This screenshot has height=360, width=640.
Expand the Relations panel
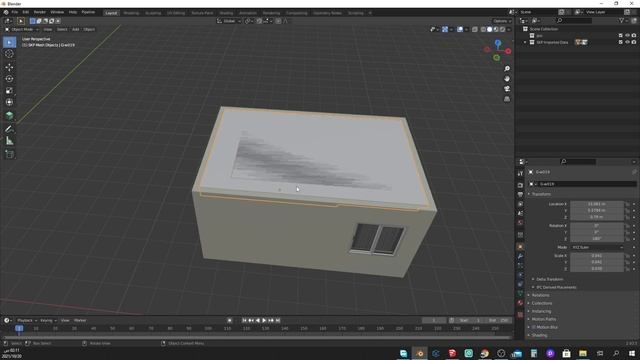(x=540, y=295)
